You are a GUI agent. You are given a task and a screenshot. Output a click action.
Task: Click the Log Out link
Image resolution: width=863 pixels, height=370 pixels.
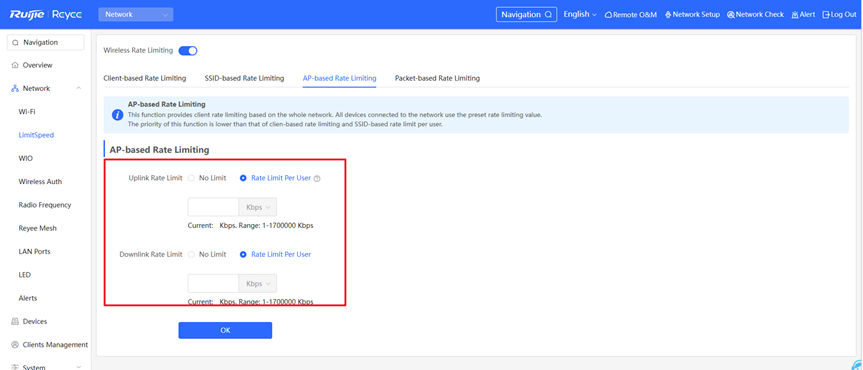click(839, 15)
